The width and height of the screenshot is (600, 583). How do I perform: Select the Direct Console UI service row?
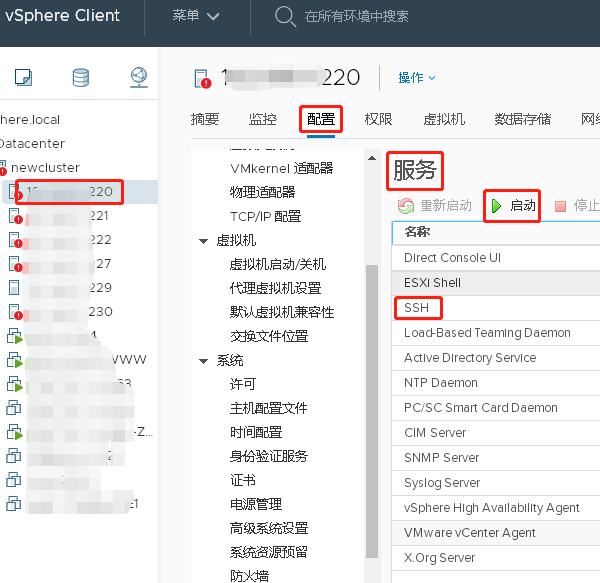tap(496, 258)
